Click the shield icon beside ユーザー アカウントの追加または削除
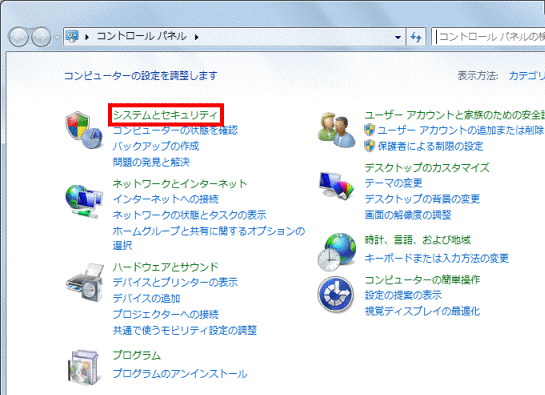Screen dimensions: 545x395 pyautogui.click(x=369, y=130)
